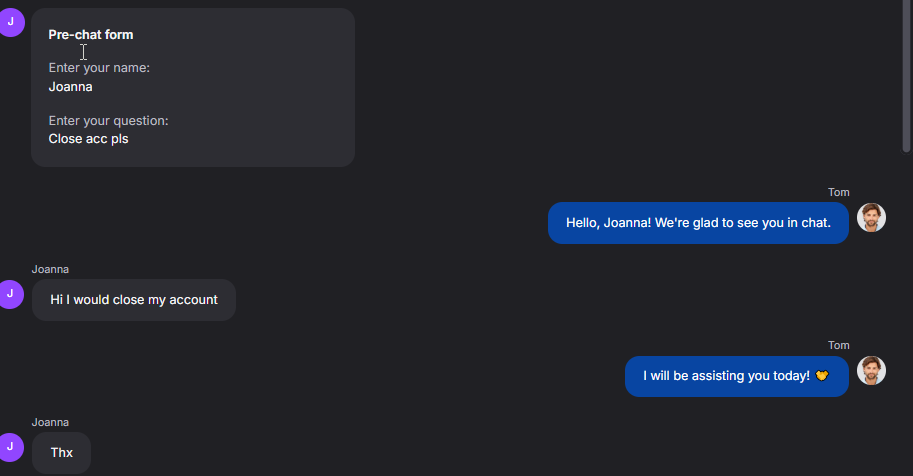The image size is (913, 476).
Task: Click the 'Hello, Joanna! We're glad to see you in chat.' bubble
Action: 698,223
